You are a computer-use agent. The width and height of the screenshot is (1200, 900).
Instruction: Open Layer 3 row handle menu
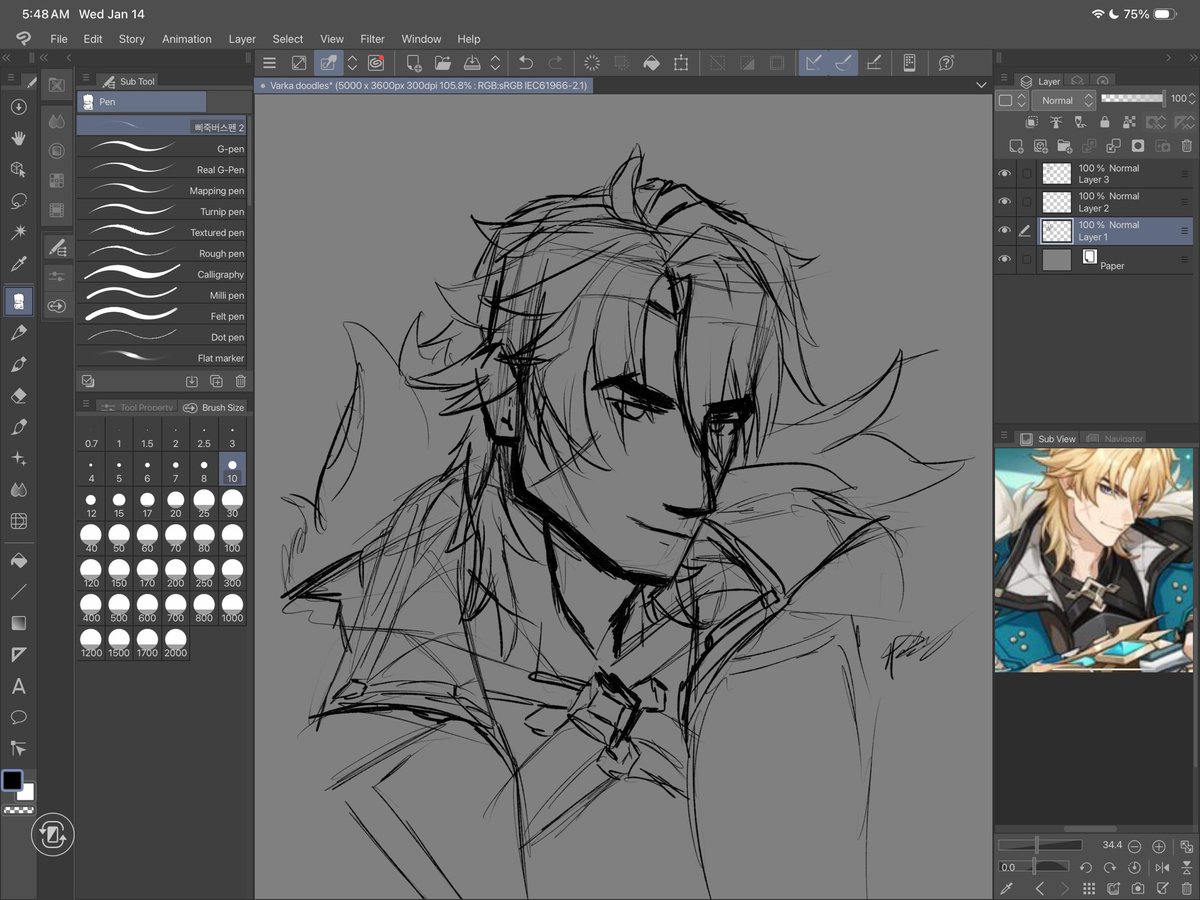(1185, 174)
